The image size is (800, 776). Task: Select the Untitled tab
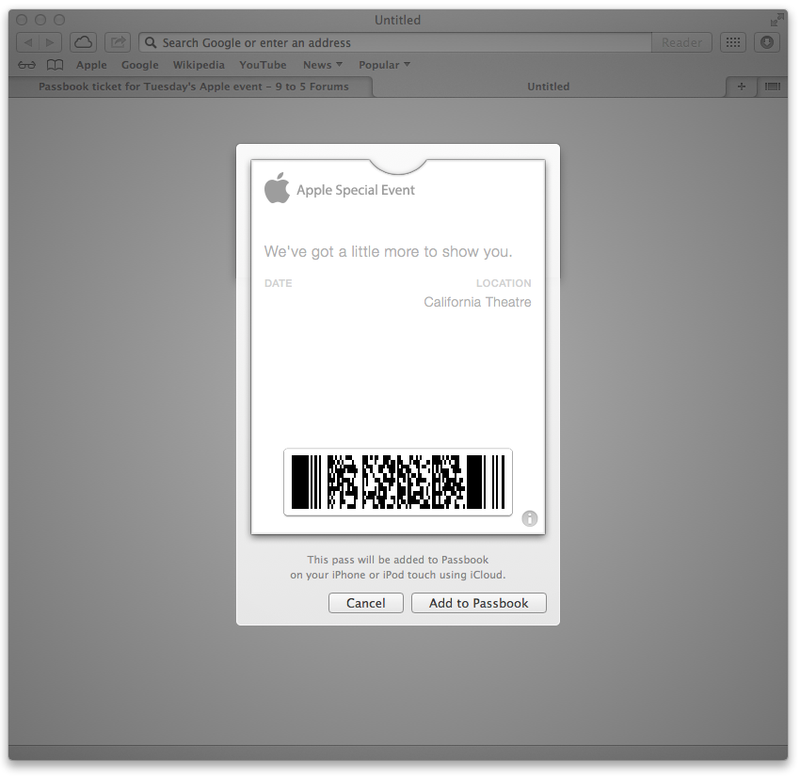[x=548, y=87]
